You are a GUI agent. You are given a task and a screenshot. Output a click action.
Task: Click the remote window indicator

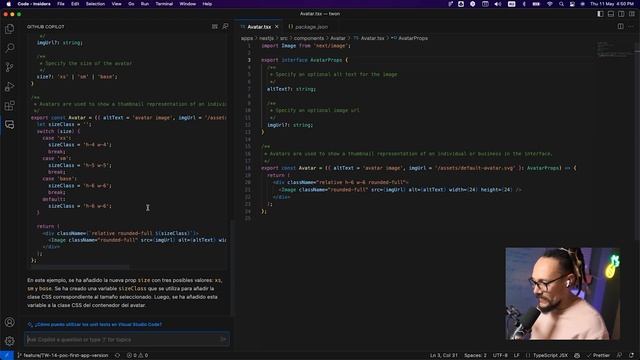tap(7, 356)
